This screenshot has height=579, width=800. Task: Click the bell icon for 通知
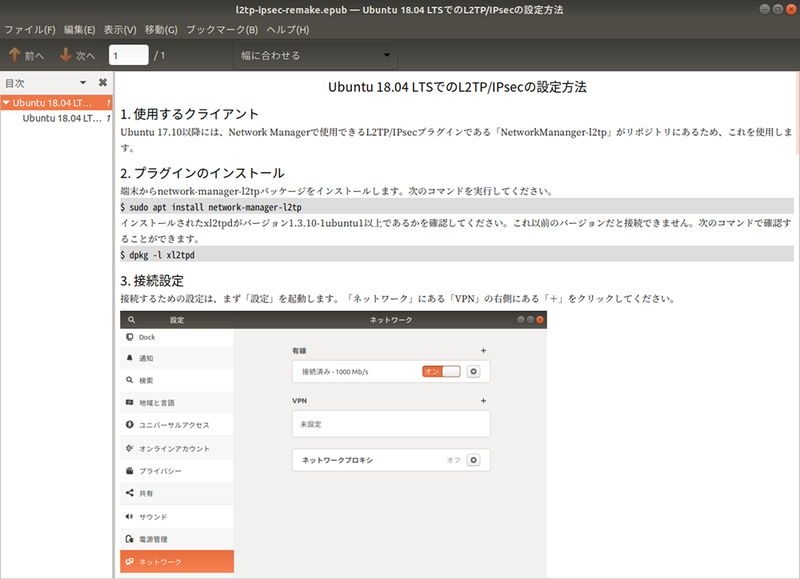pyautogui.click(x=130, y=358)
